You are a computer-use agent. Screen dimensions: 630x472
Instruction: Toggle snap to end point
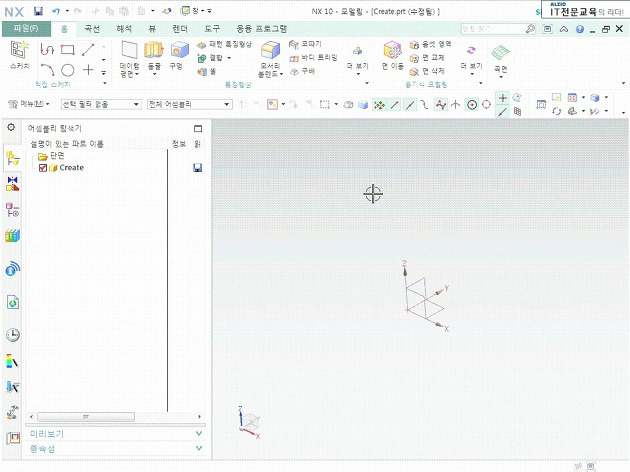[x=395, y=105]
